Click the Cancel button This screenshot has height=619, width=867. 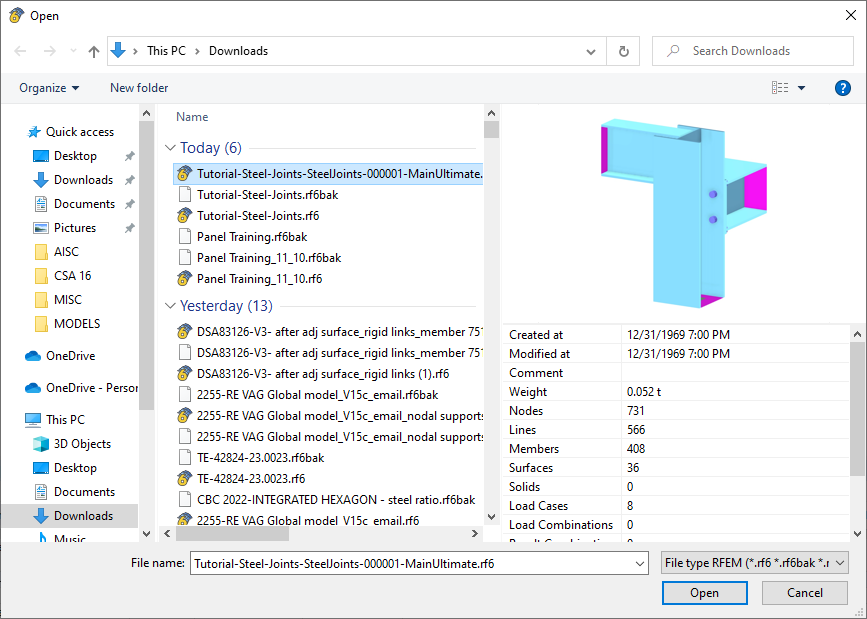[805, 593]
